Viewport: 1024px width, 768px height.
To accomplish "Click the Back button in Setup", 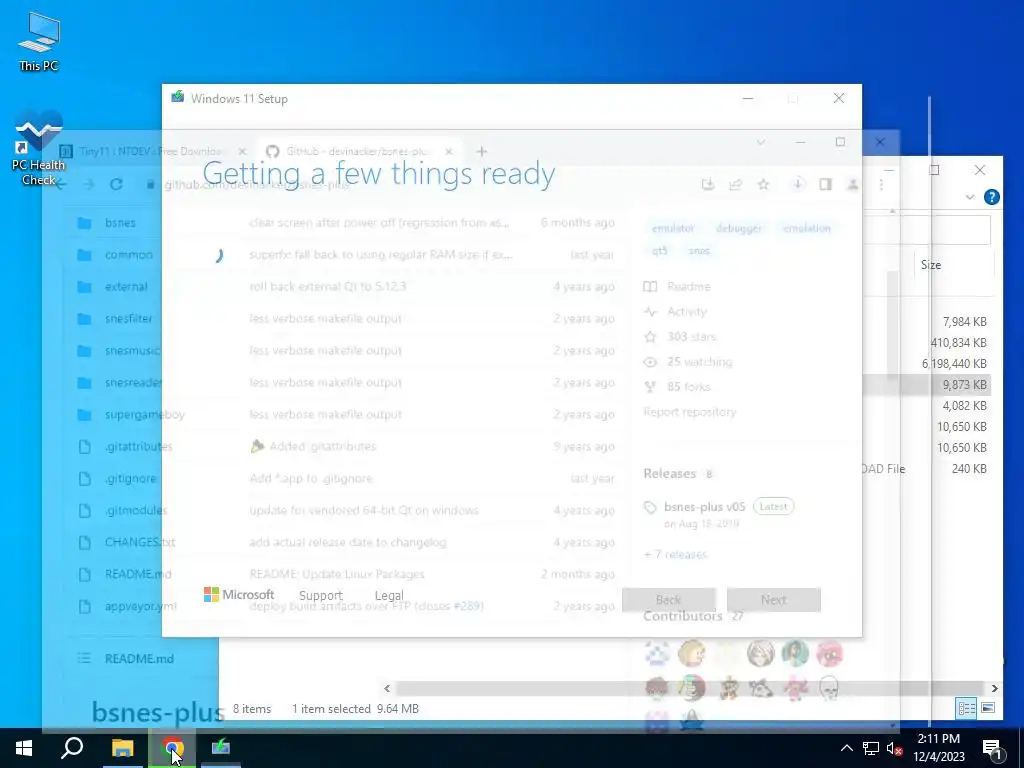I will 669,600.
